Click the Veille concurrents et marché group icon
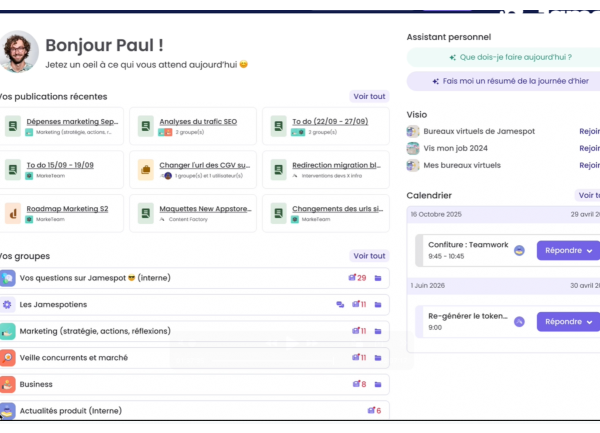600x433 pixels. 8,357
